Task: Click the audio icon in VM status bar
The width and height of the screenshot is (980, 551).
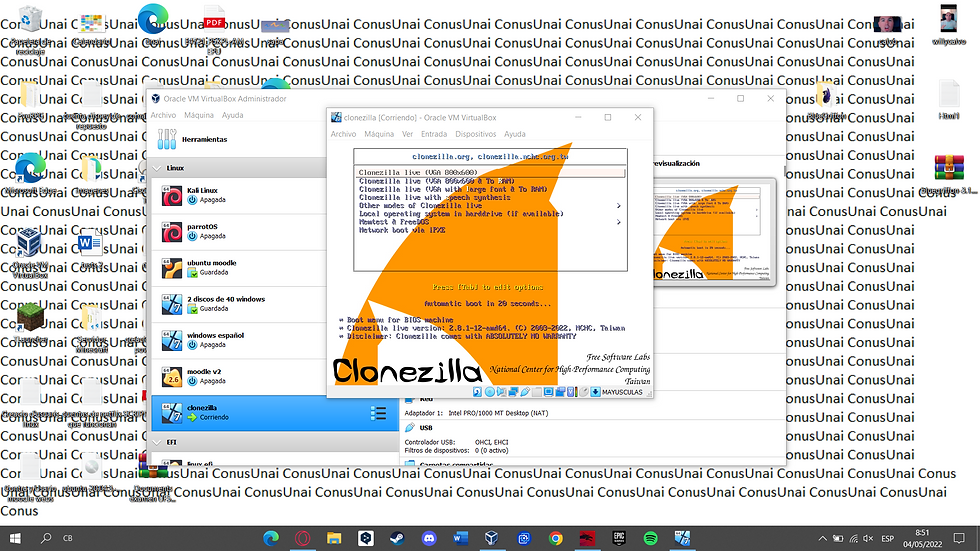Action: click(x=501, y=392)
